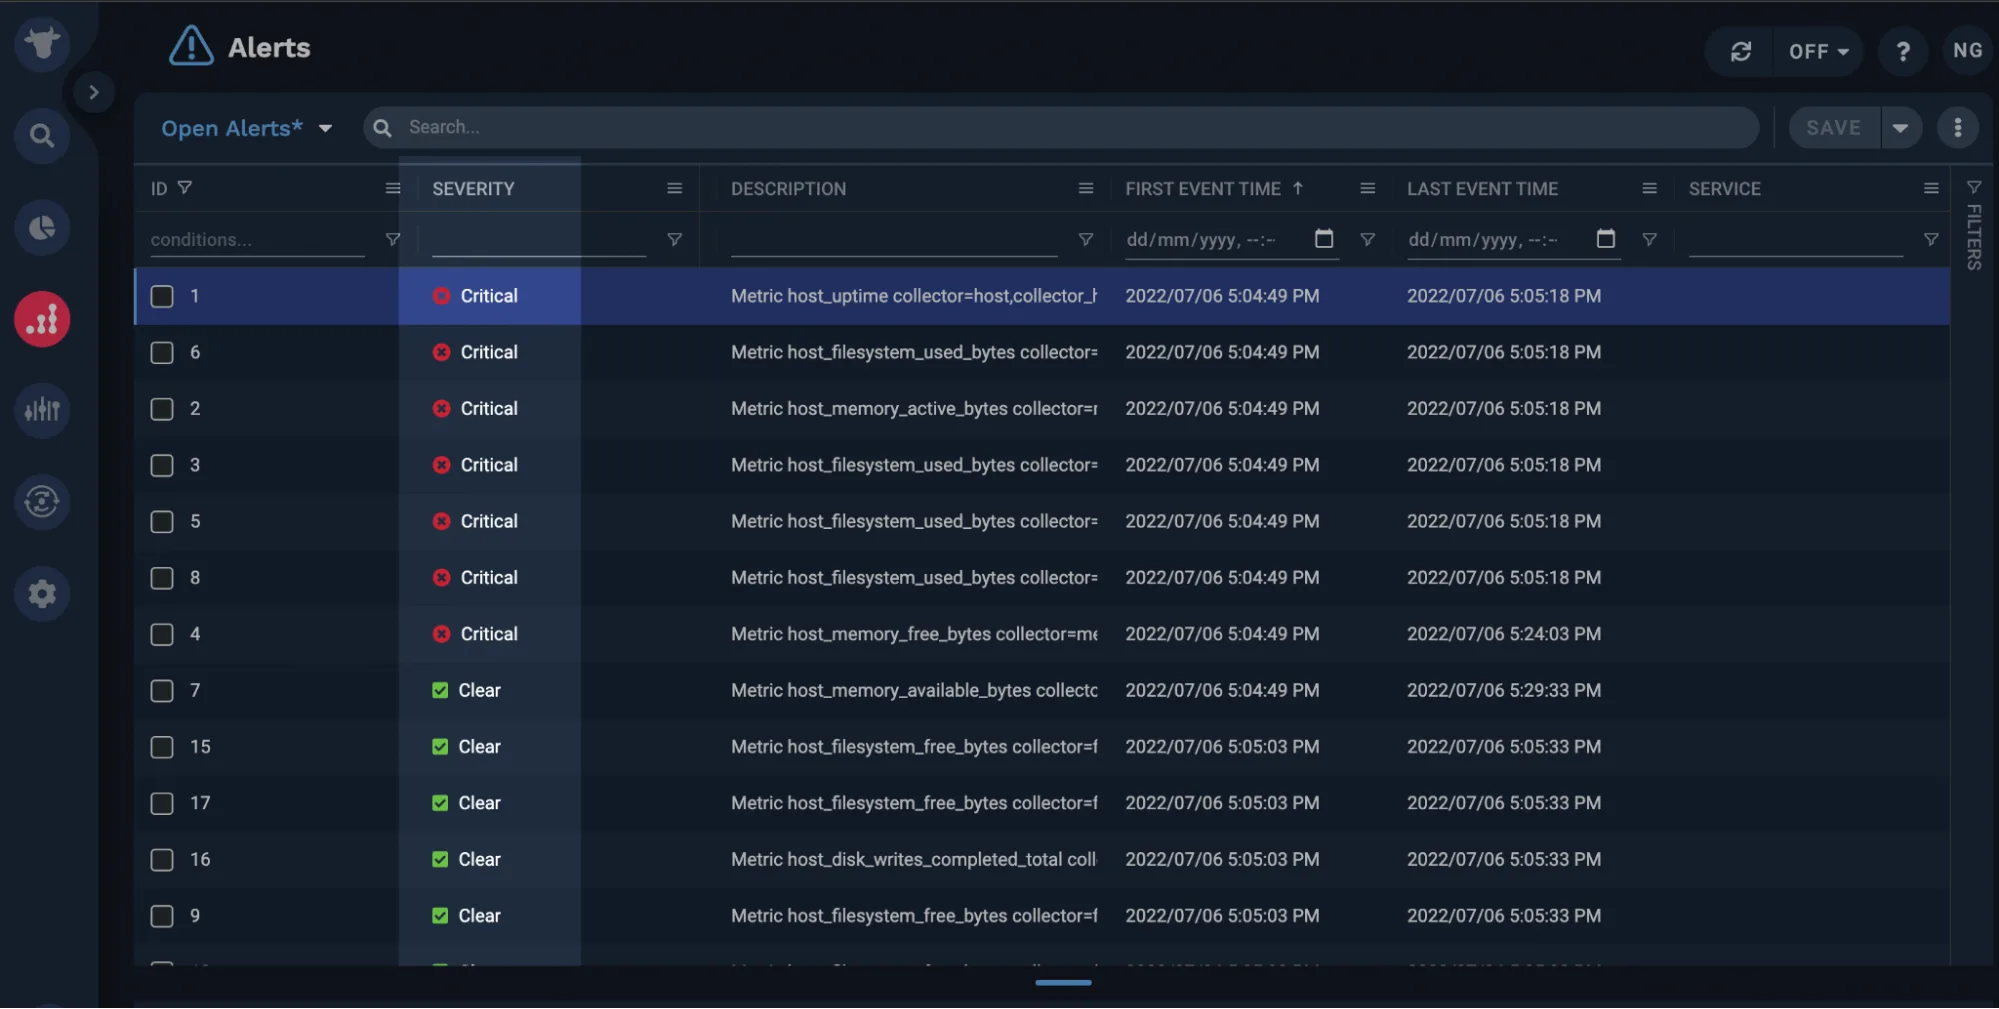Open the help question mark icon
Image resolution: width=1999 pixels, height=1009 pixels.
pyautogui.click(x=1903, y=51)
